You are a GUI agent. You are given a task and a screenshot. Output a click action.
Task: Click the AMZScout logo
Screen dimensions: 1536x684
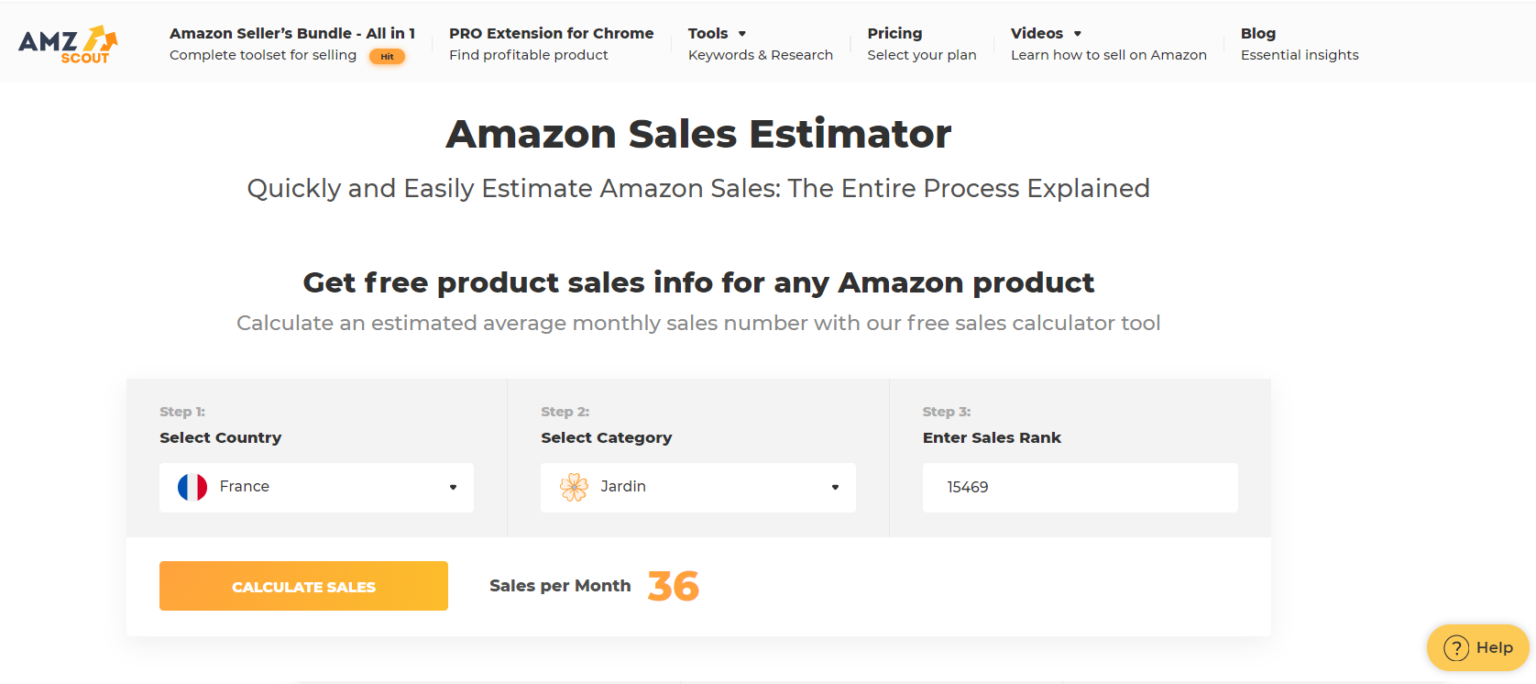pyautogui.click(x=66, y=42)
